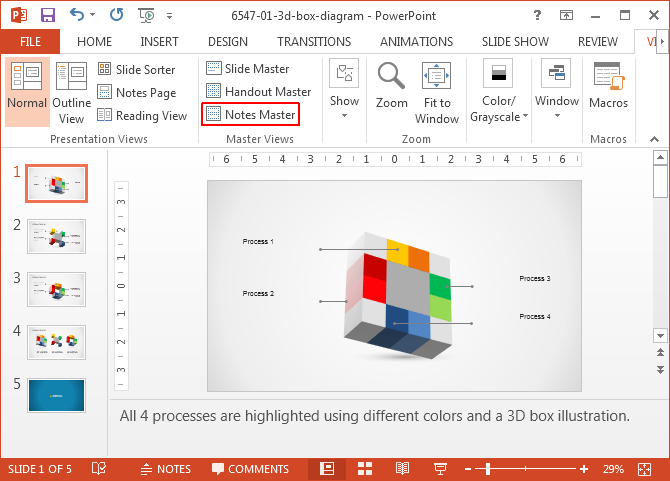
Task: Go to Next Slide double-arrow button
Action: click(660, 370)
